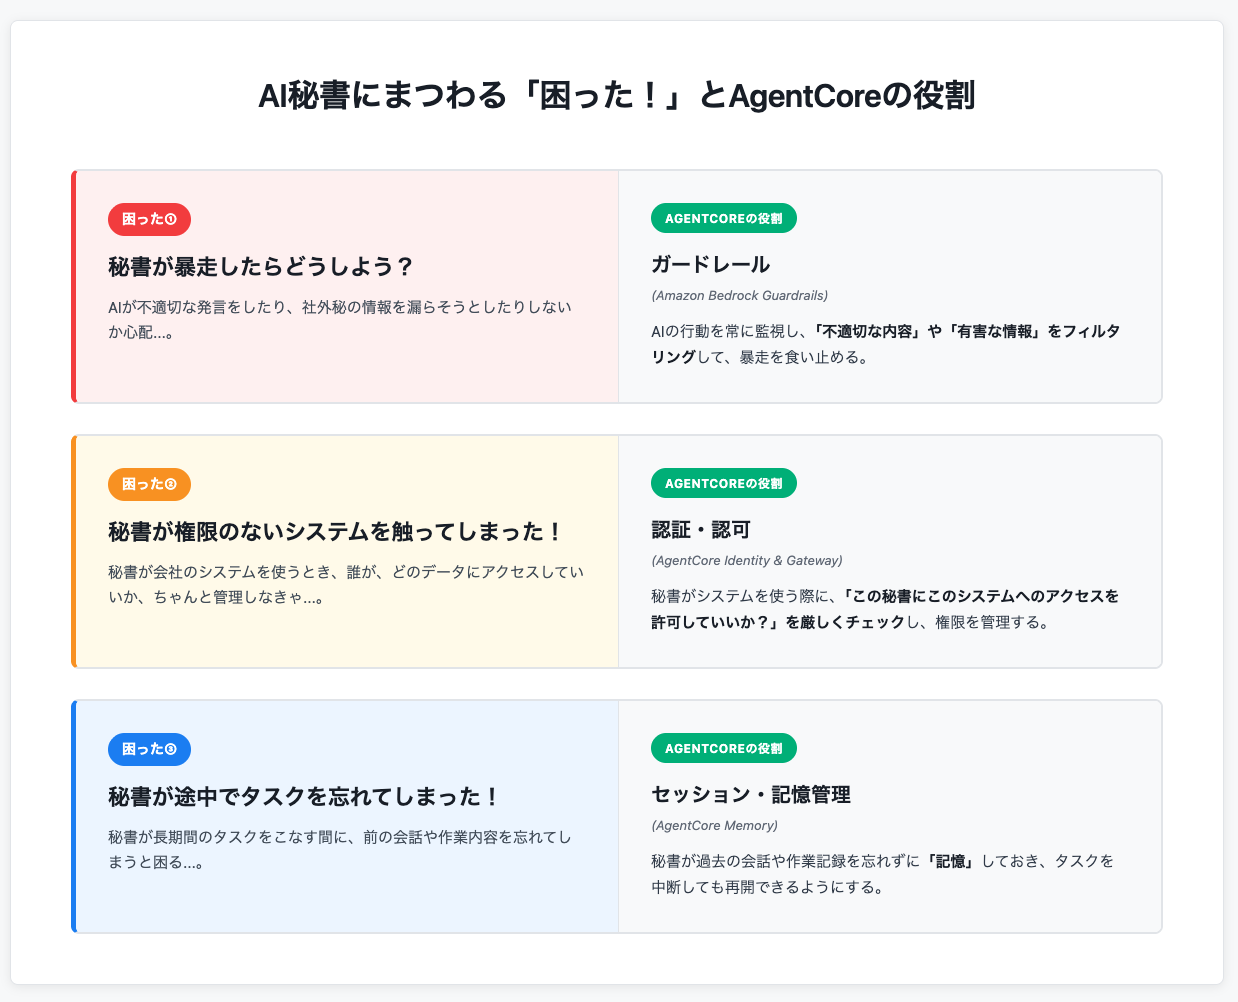
Task: Click the 認証・認可 heading
Action: 700,530
